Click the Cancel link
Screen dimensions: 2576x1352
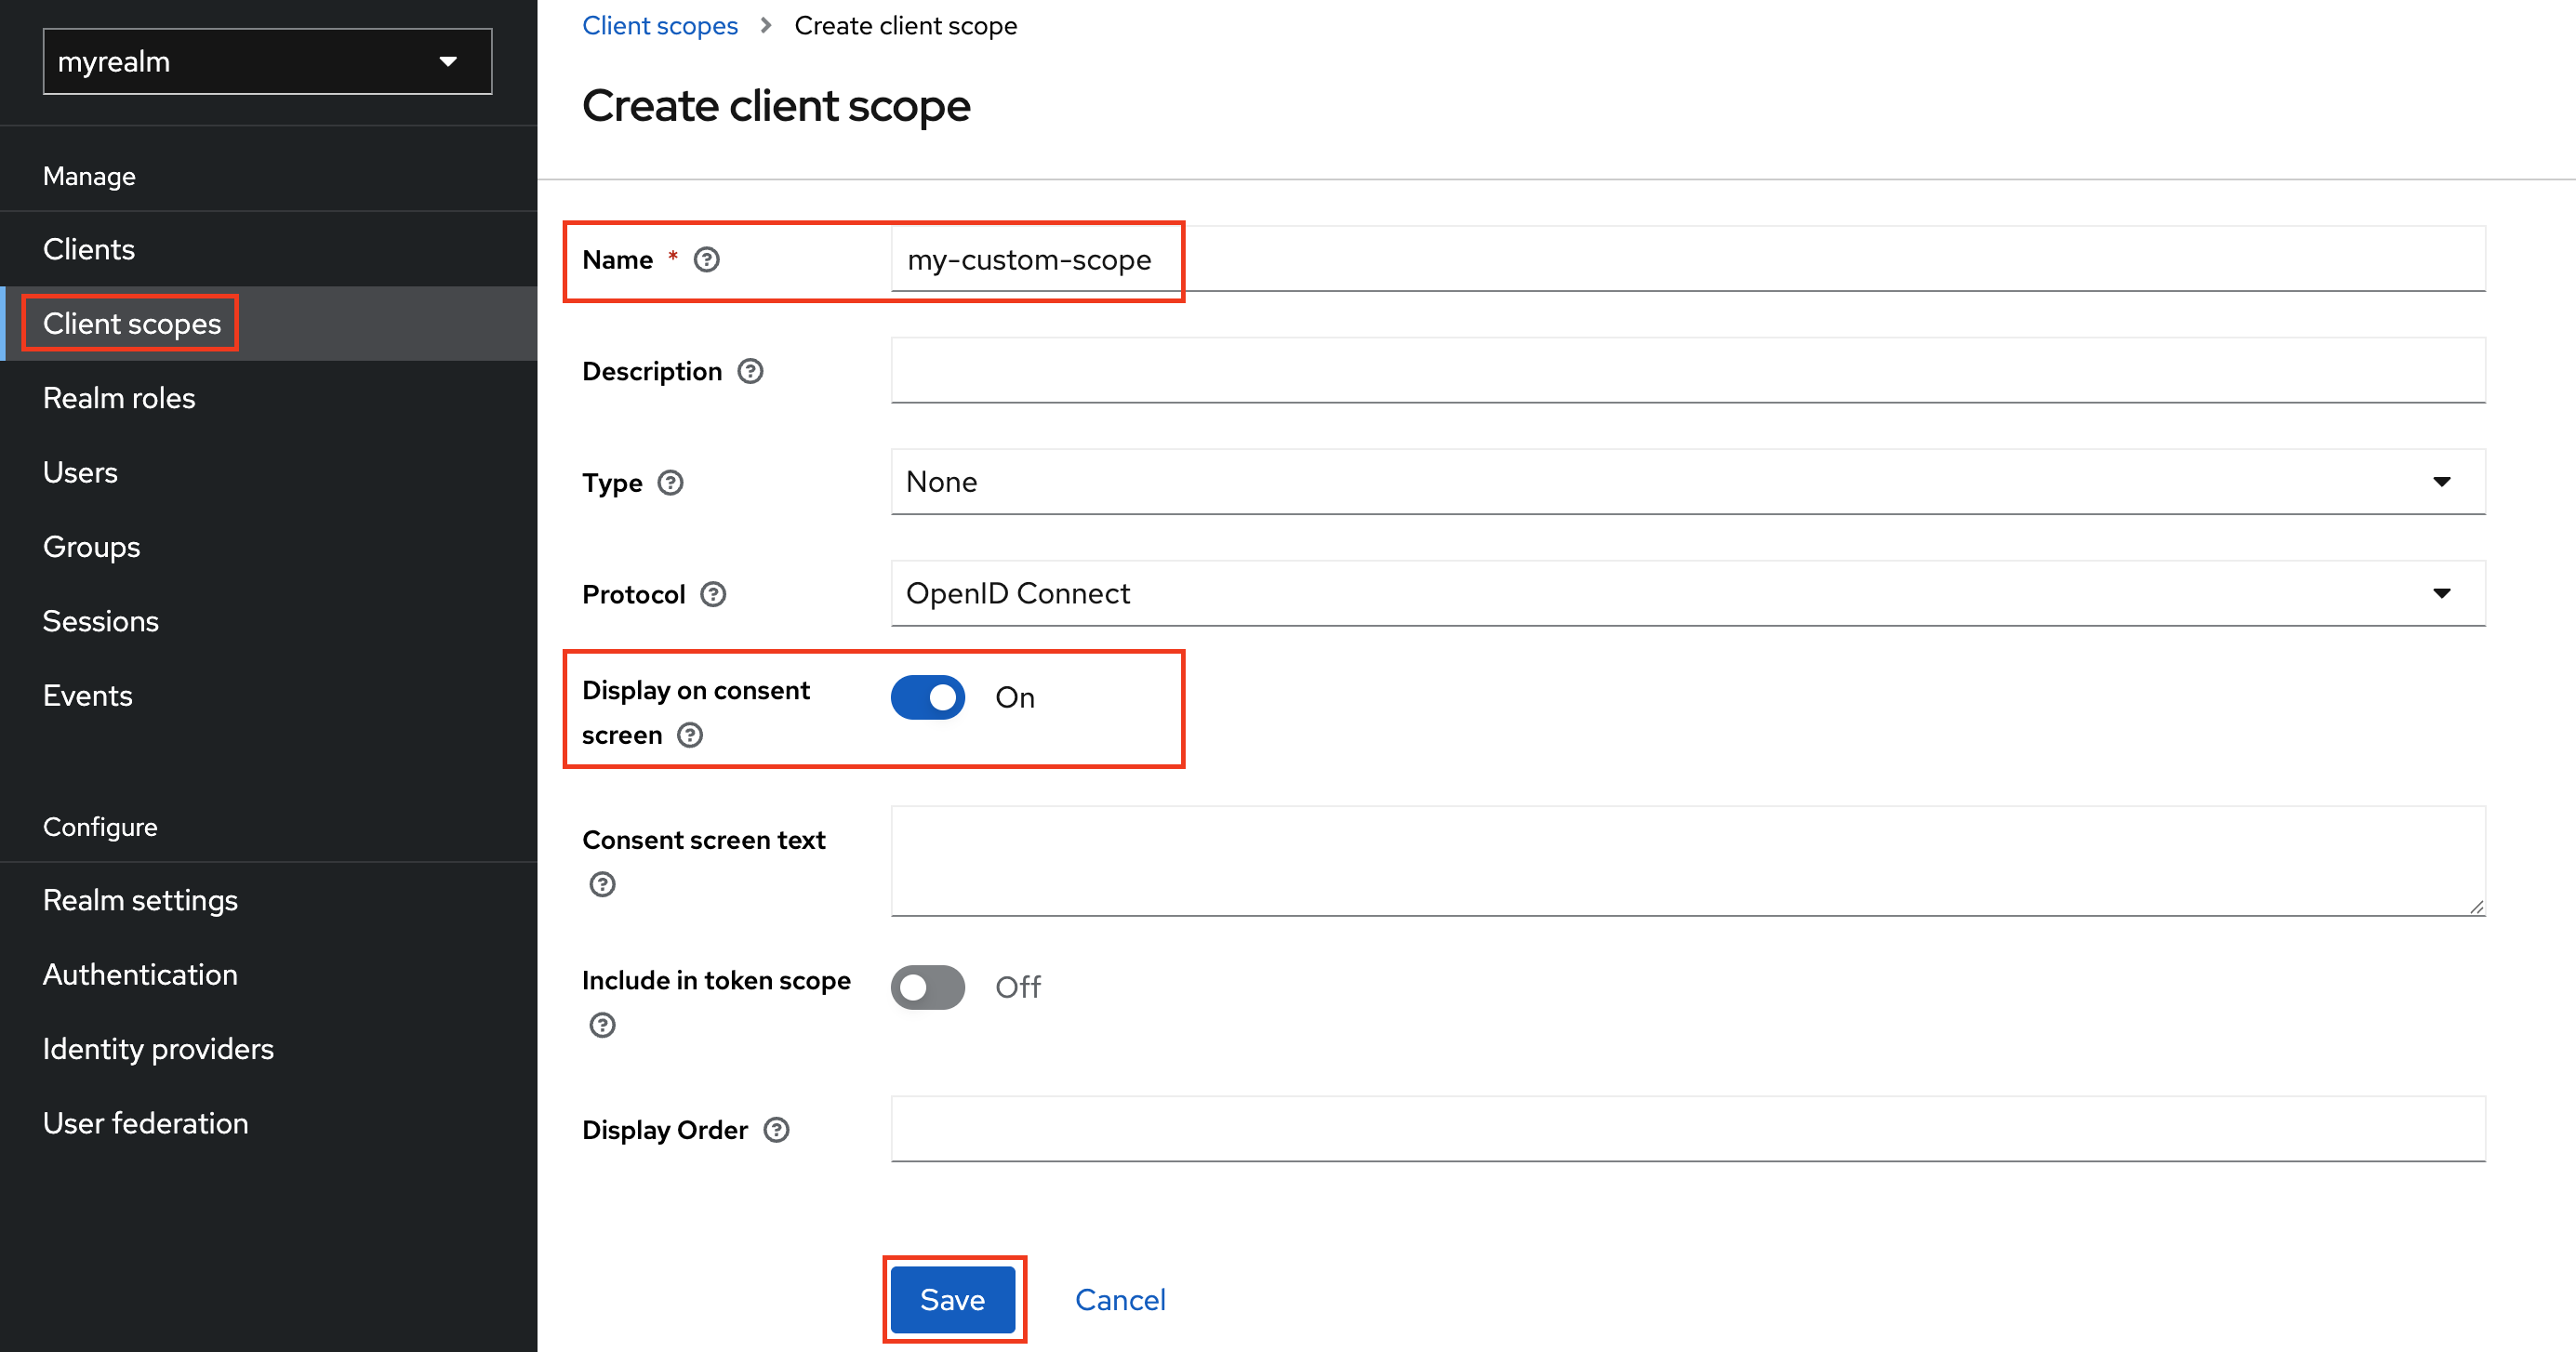(1120, 1300)
